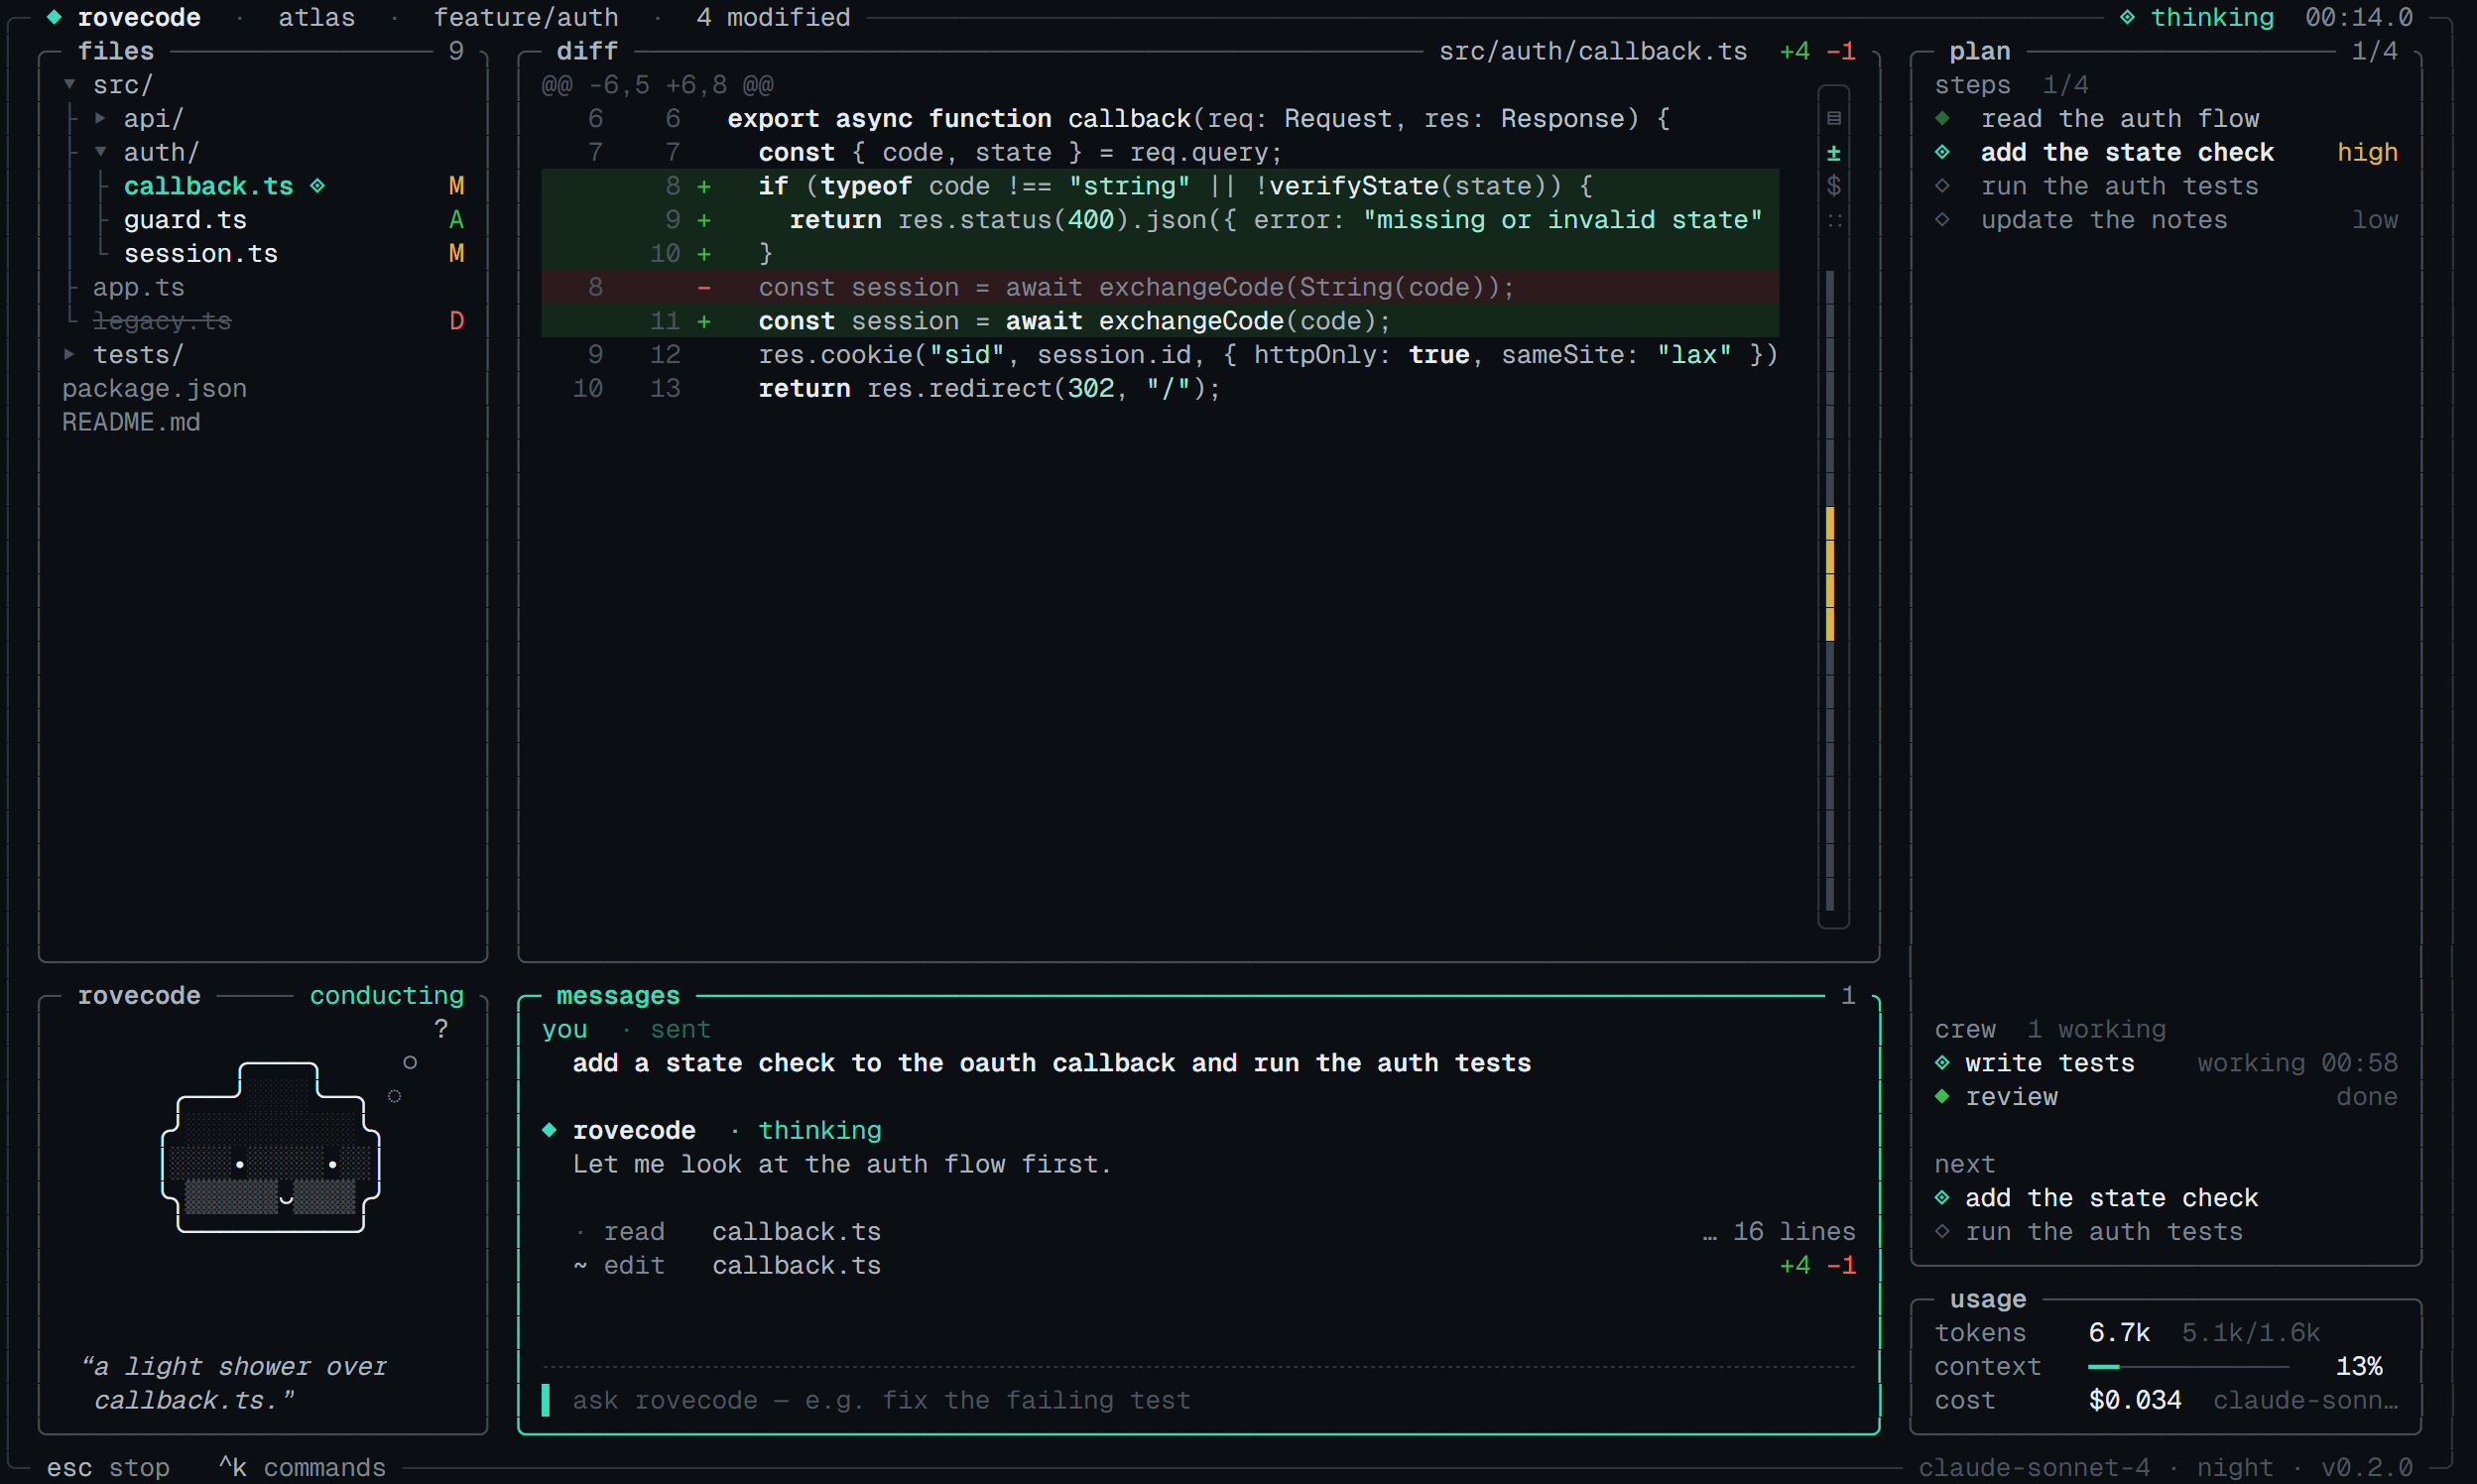Click the 'night' theme label in footer

(2234, 1468)
